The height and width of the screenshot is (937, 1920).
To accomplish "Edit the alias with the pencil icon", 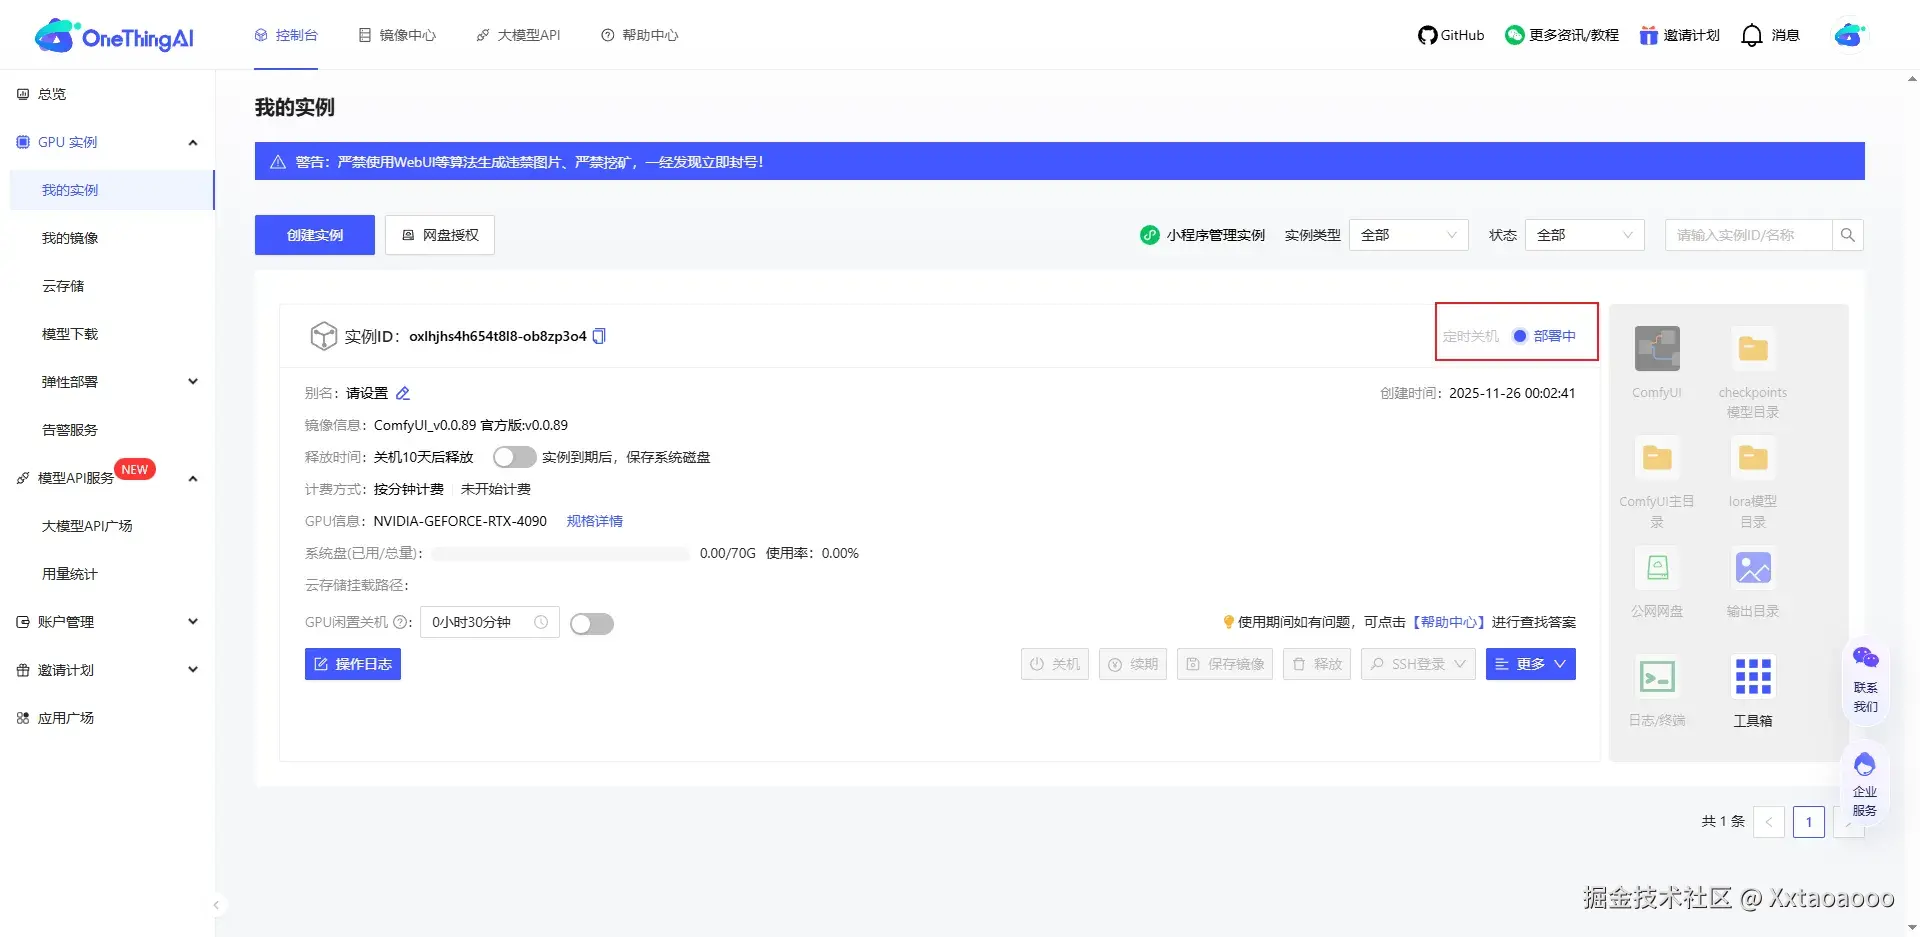I will 403,393.
